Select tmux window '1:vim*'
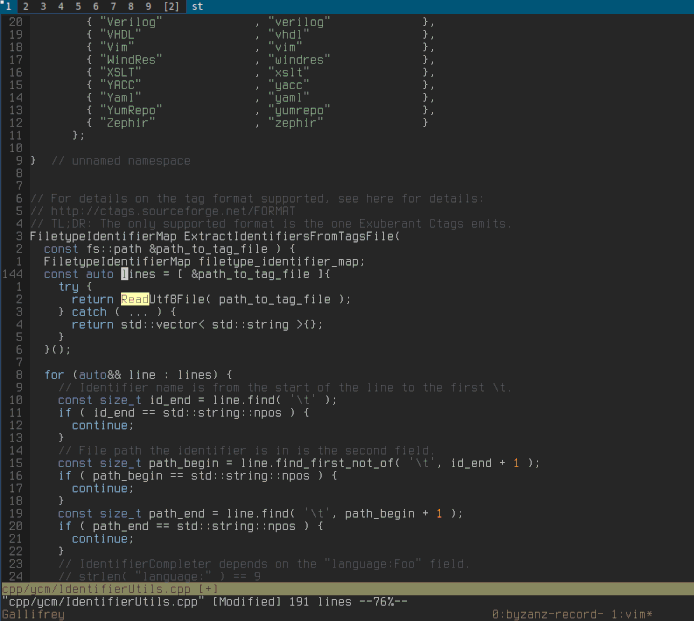Screen dimensions: 694x621 (x=632, y=614)
